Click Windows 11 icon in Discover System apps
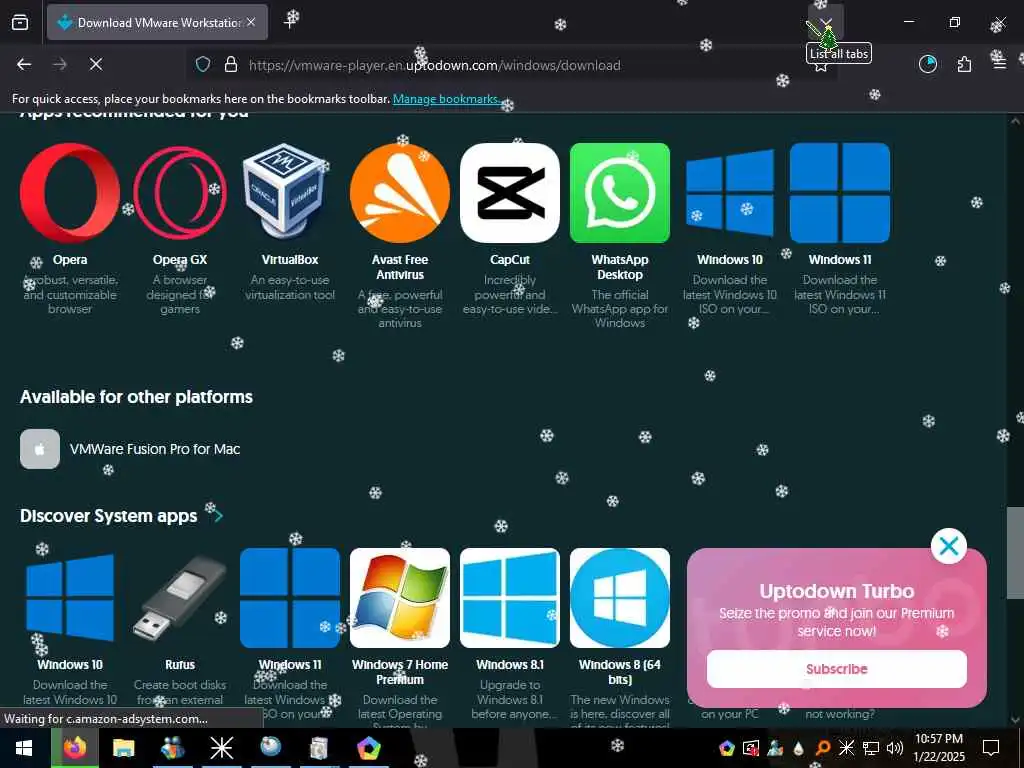This screenshot has height=768, width=1024. [x=290, y=598]
